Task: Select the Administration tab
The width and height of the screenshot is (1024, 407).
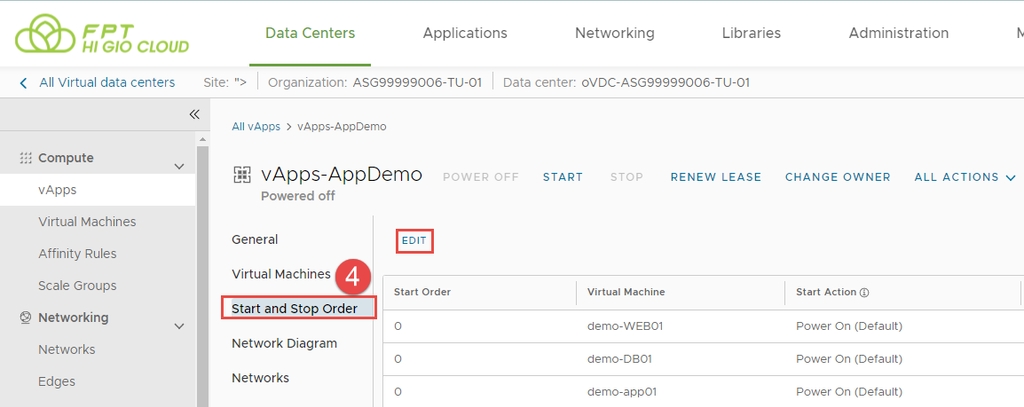Action: point(898,33)
